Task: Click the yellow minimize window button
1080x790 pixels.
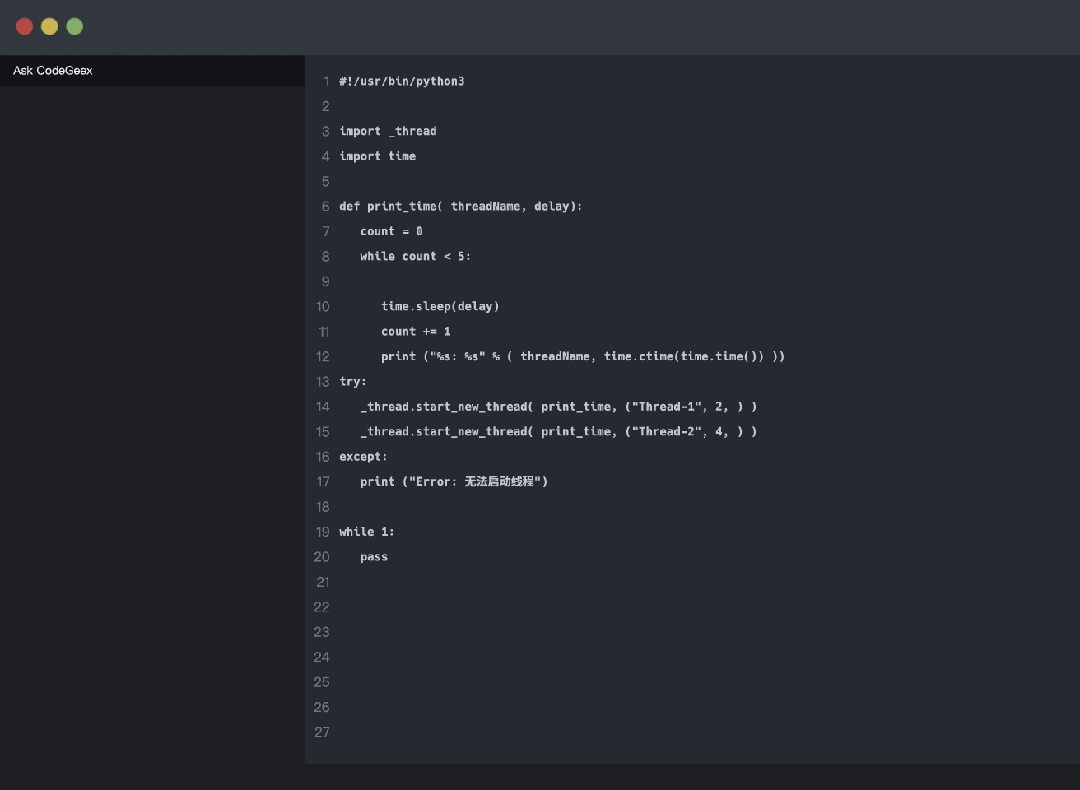Action: [x=50, y=27]
